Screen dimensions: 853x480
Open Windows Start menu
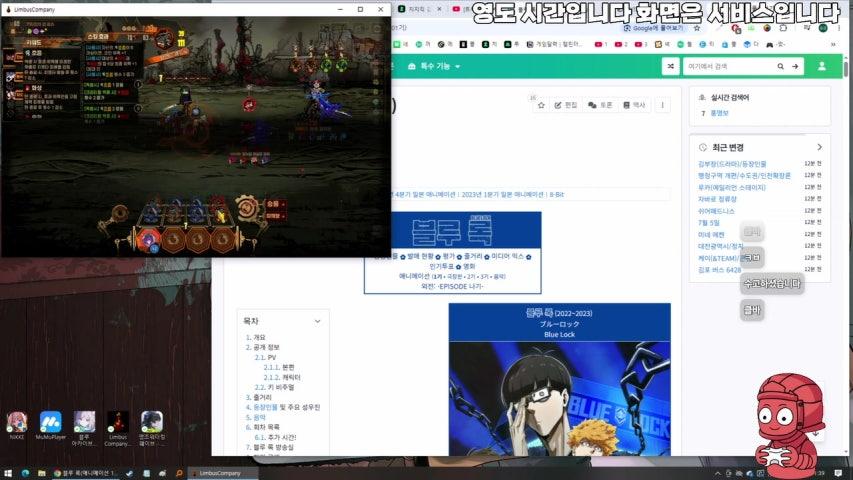pyautogui.click(x=8, y=473)
